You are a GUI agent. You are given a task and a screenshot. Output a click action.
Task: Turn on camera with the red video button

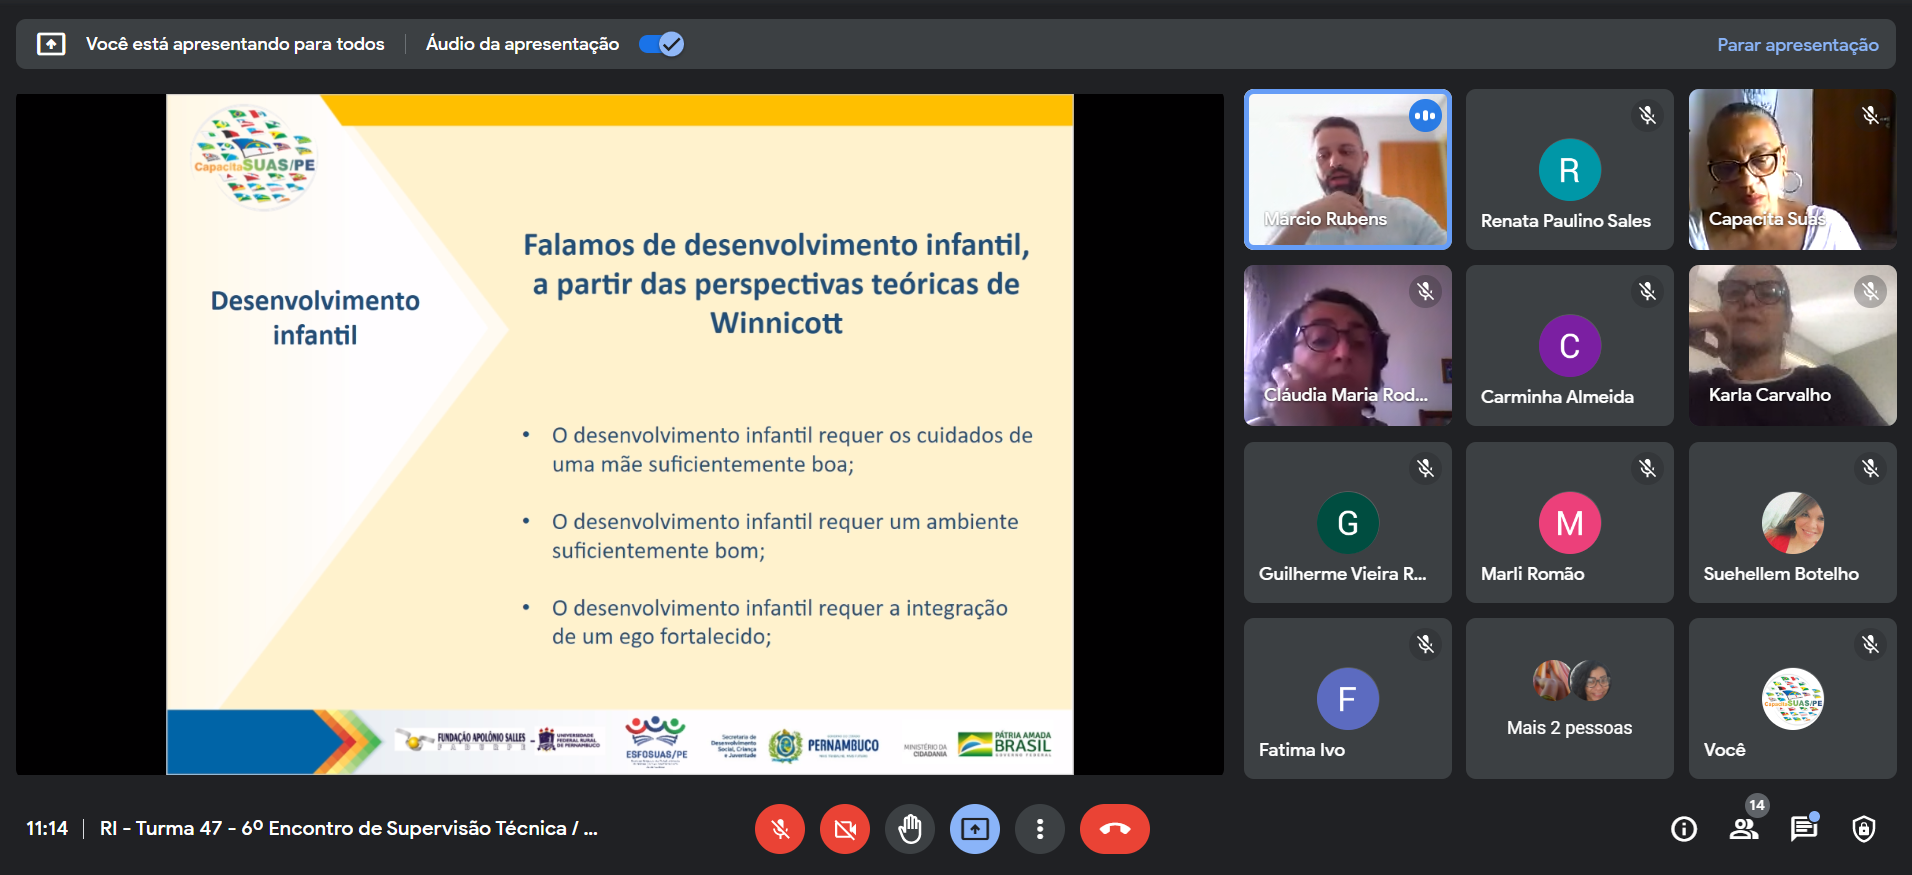(845, 829)
